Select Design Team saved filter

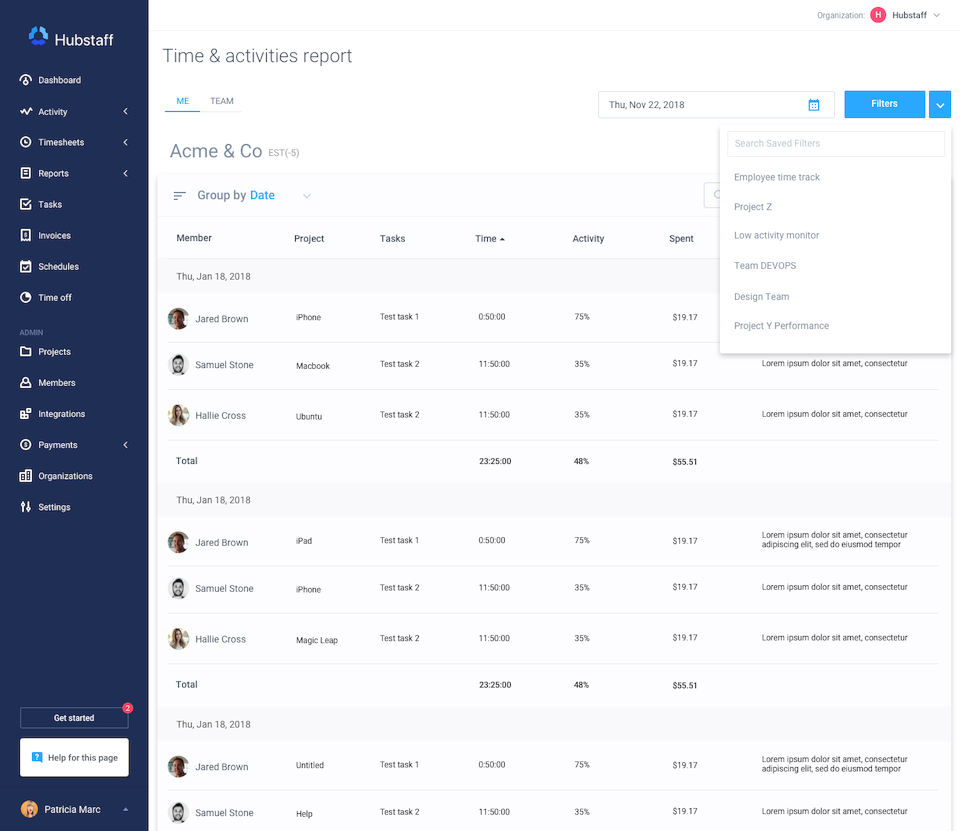[x=762, y=296]
